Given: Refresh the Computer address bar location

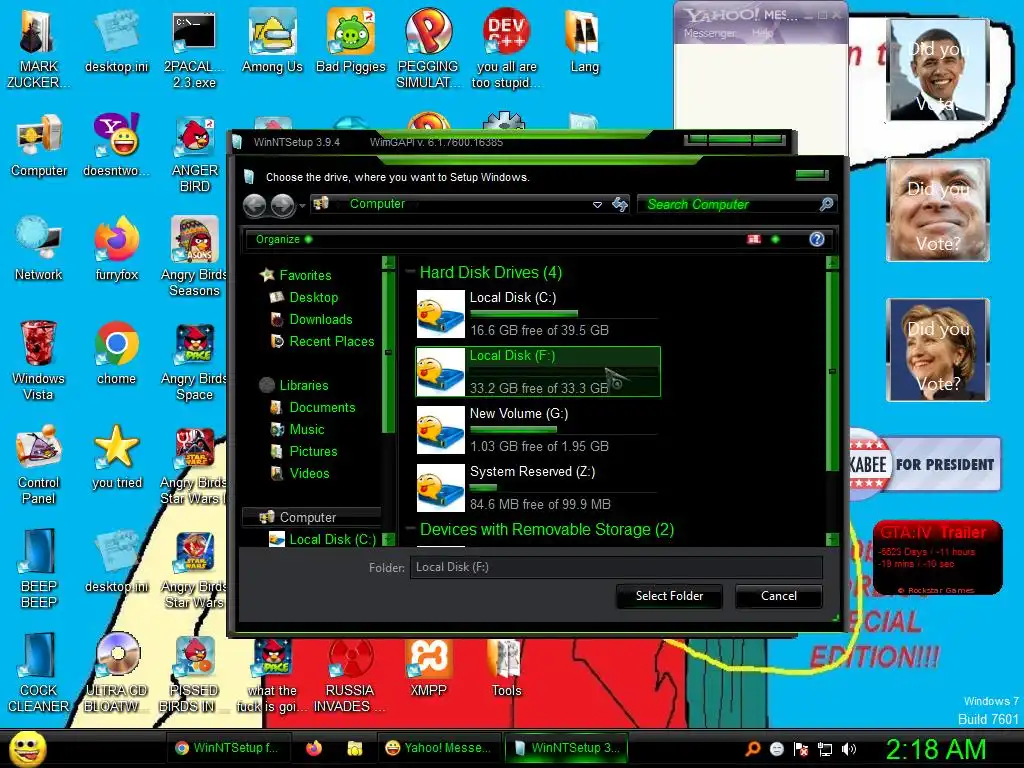Looking at the screenshot, I should click(x=620, y=204).
